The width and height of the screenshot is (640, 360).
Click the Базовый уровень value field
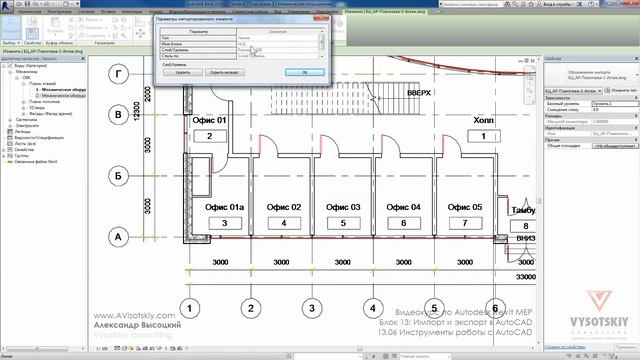pyautogui.click(x=615, y=104)
